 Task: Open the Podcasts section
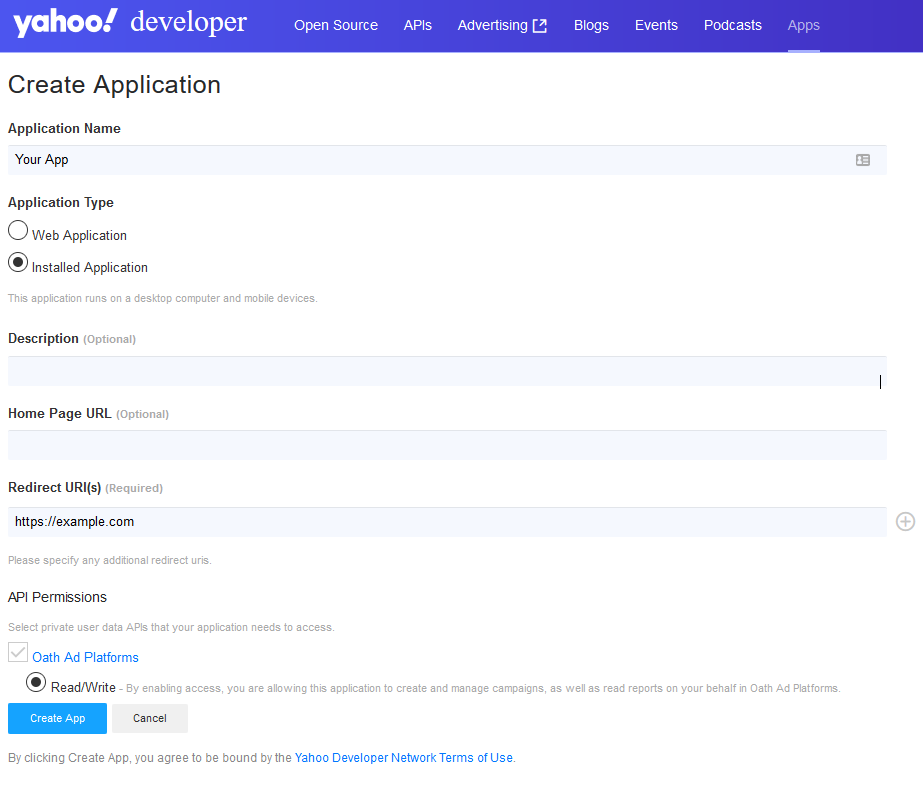click(732, 25)
